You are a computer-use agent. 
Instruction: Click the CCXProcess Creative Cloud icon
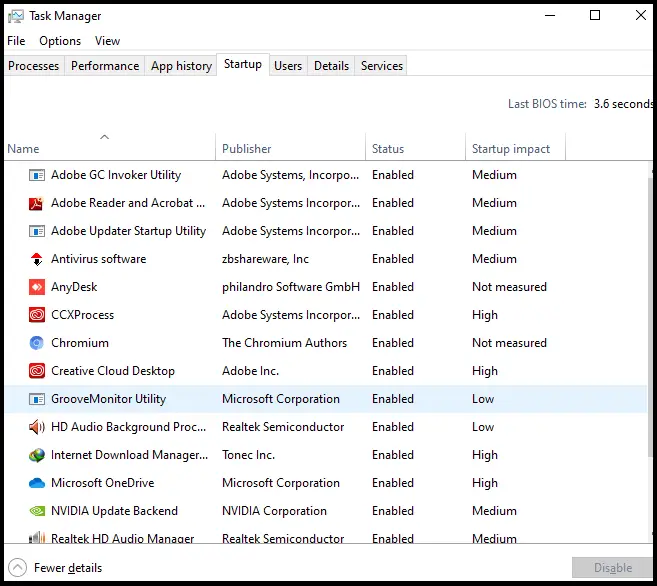(37, 315)
